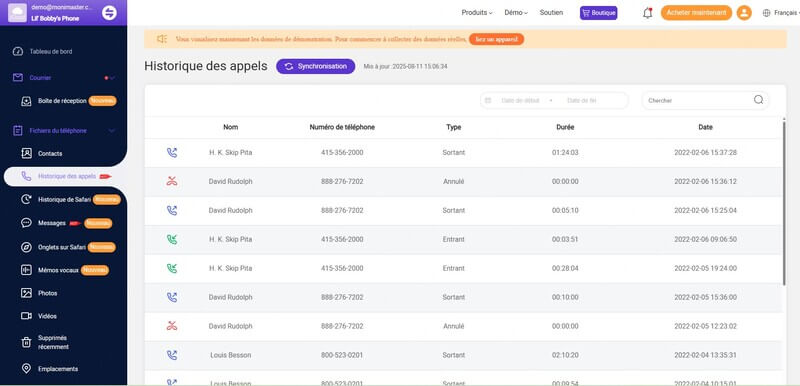The width and height of the screenshot is (800, 386).
Task: Click the demo@monimaster account email text
Action: (62, 7)
